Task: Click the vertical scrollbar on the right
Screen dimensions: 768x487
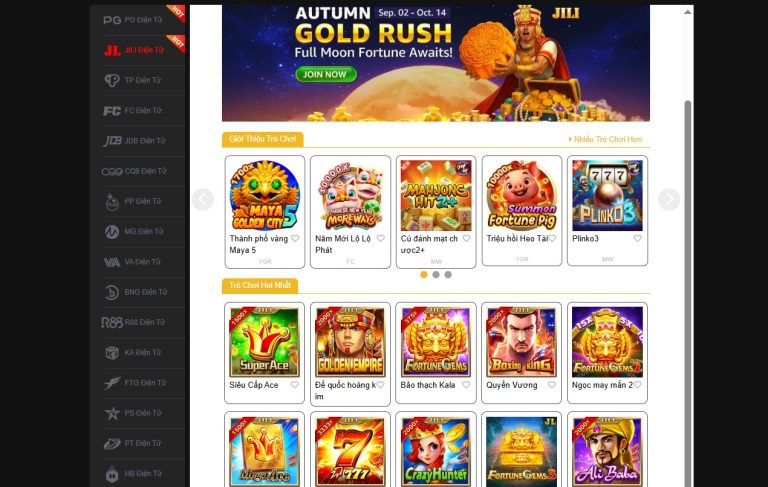Action: pyautogui.click(x=688, y=294)
